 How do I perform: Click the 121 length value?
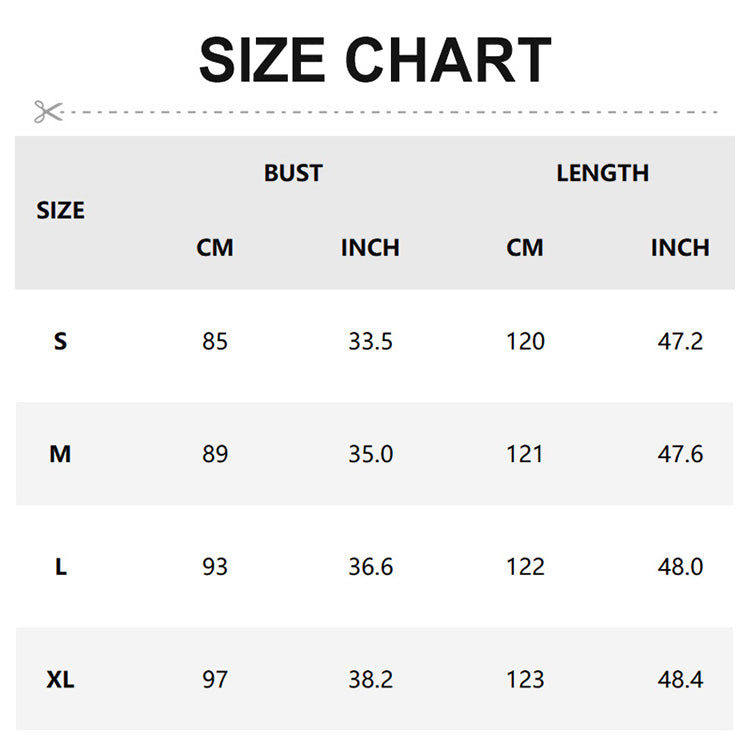(x=525, y=454)
